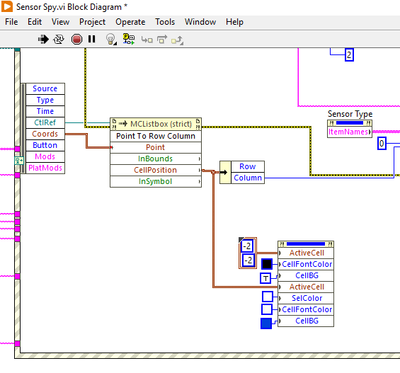The height and width of the screenshot is (373, 400).
Task: Open the View menu
Action: (x=60, y=22)
